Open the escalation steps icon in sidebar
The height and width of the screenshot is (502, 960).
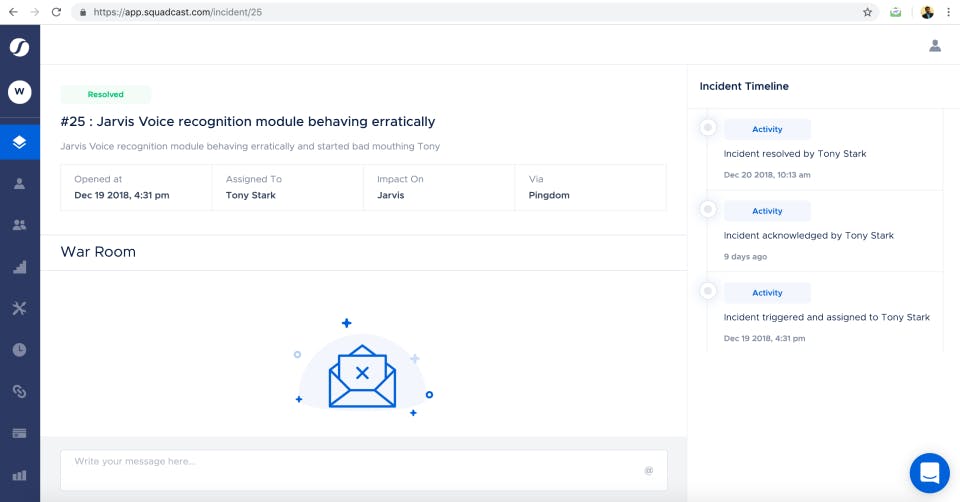tap(20, 267)
